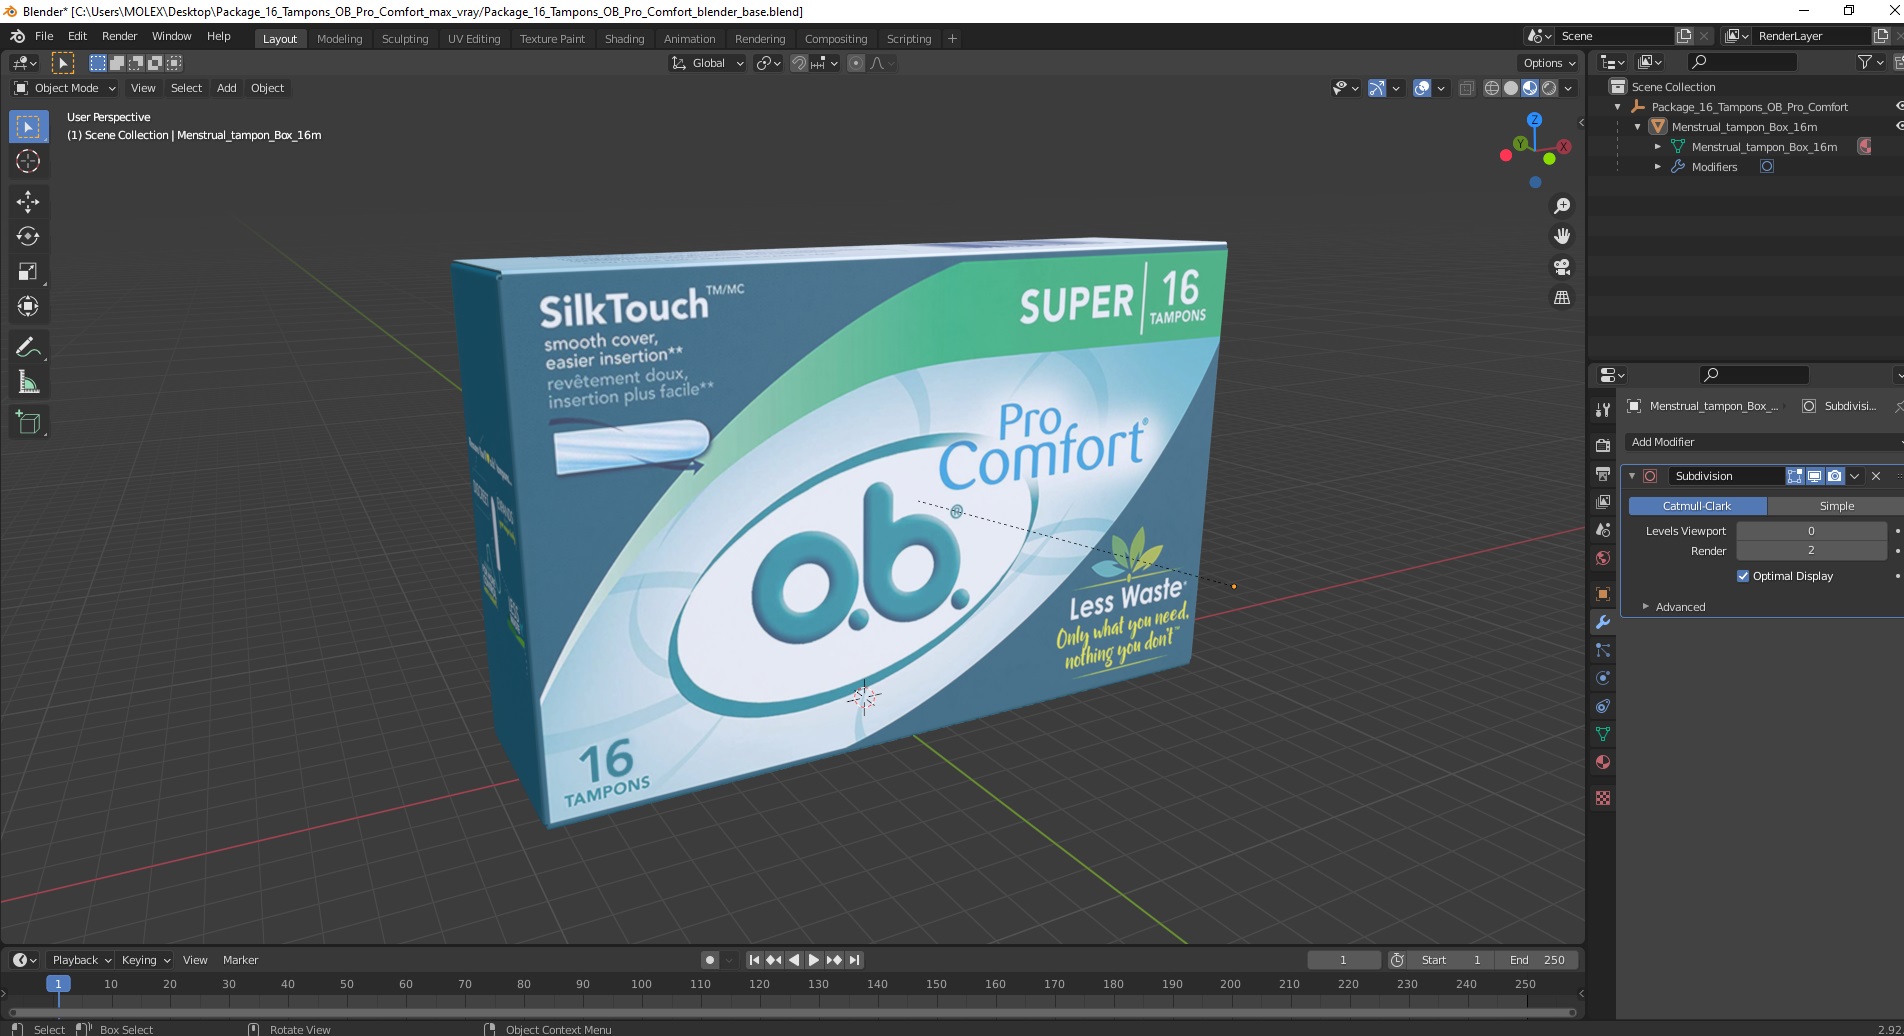
Task: Remove the Subdivision modifier with X
Action: pos(1876,476)
